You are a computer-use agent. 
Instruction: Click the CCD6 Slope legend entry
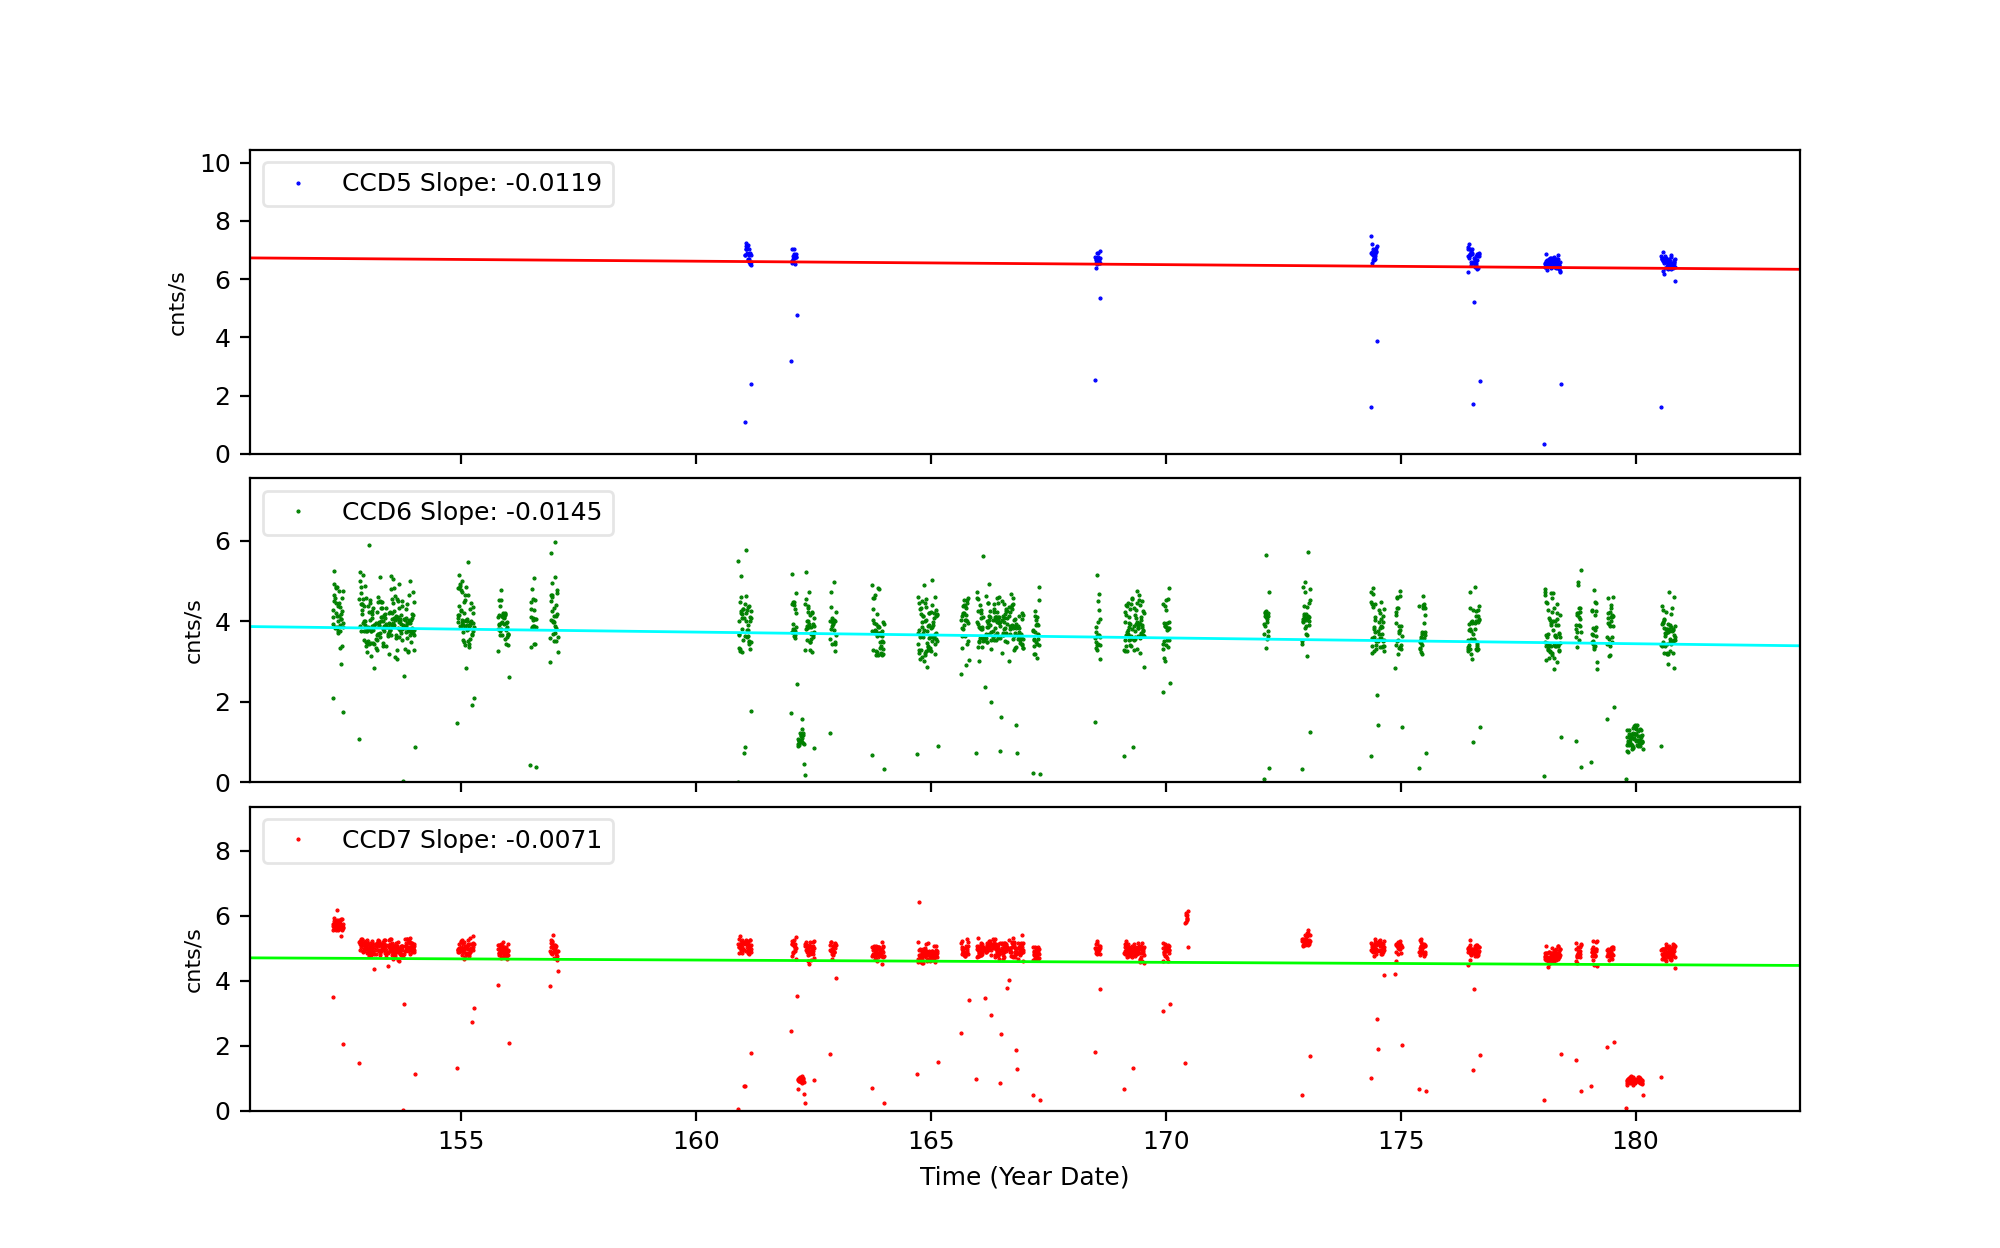click(x=471, y=512)
